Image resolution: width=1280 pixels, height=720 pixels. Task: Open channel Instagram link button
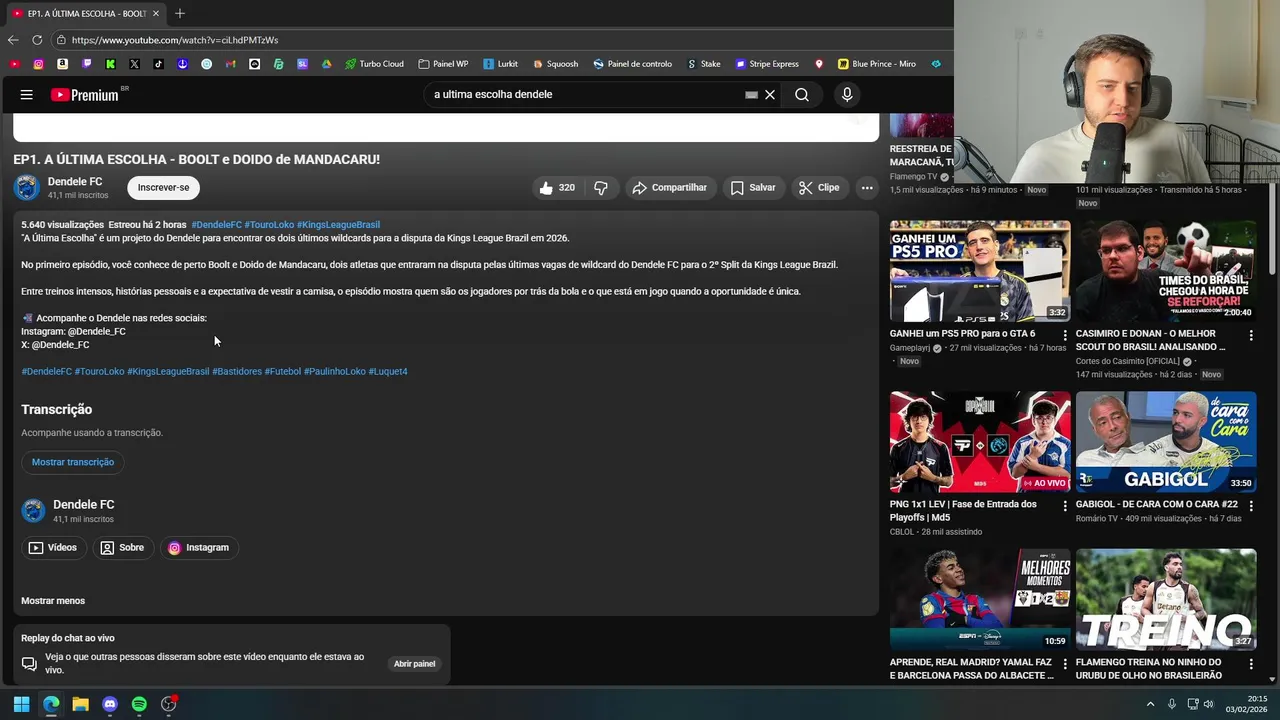coord(198,548)
